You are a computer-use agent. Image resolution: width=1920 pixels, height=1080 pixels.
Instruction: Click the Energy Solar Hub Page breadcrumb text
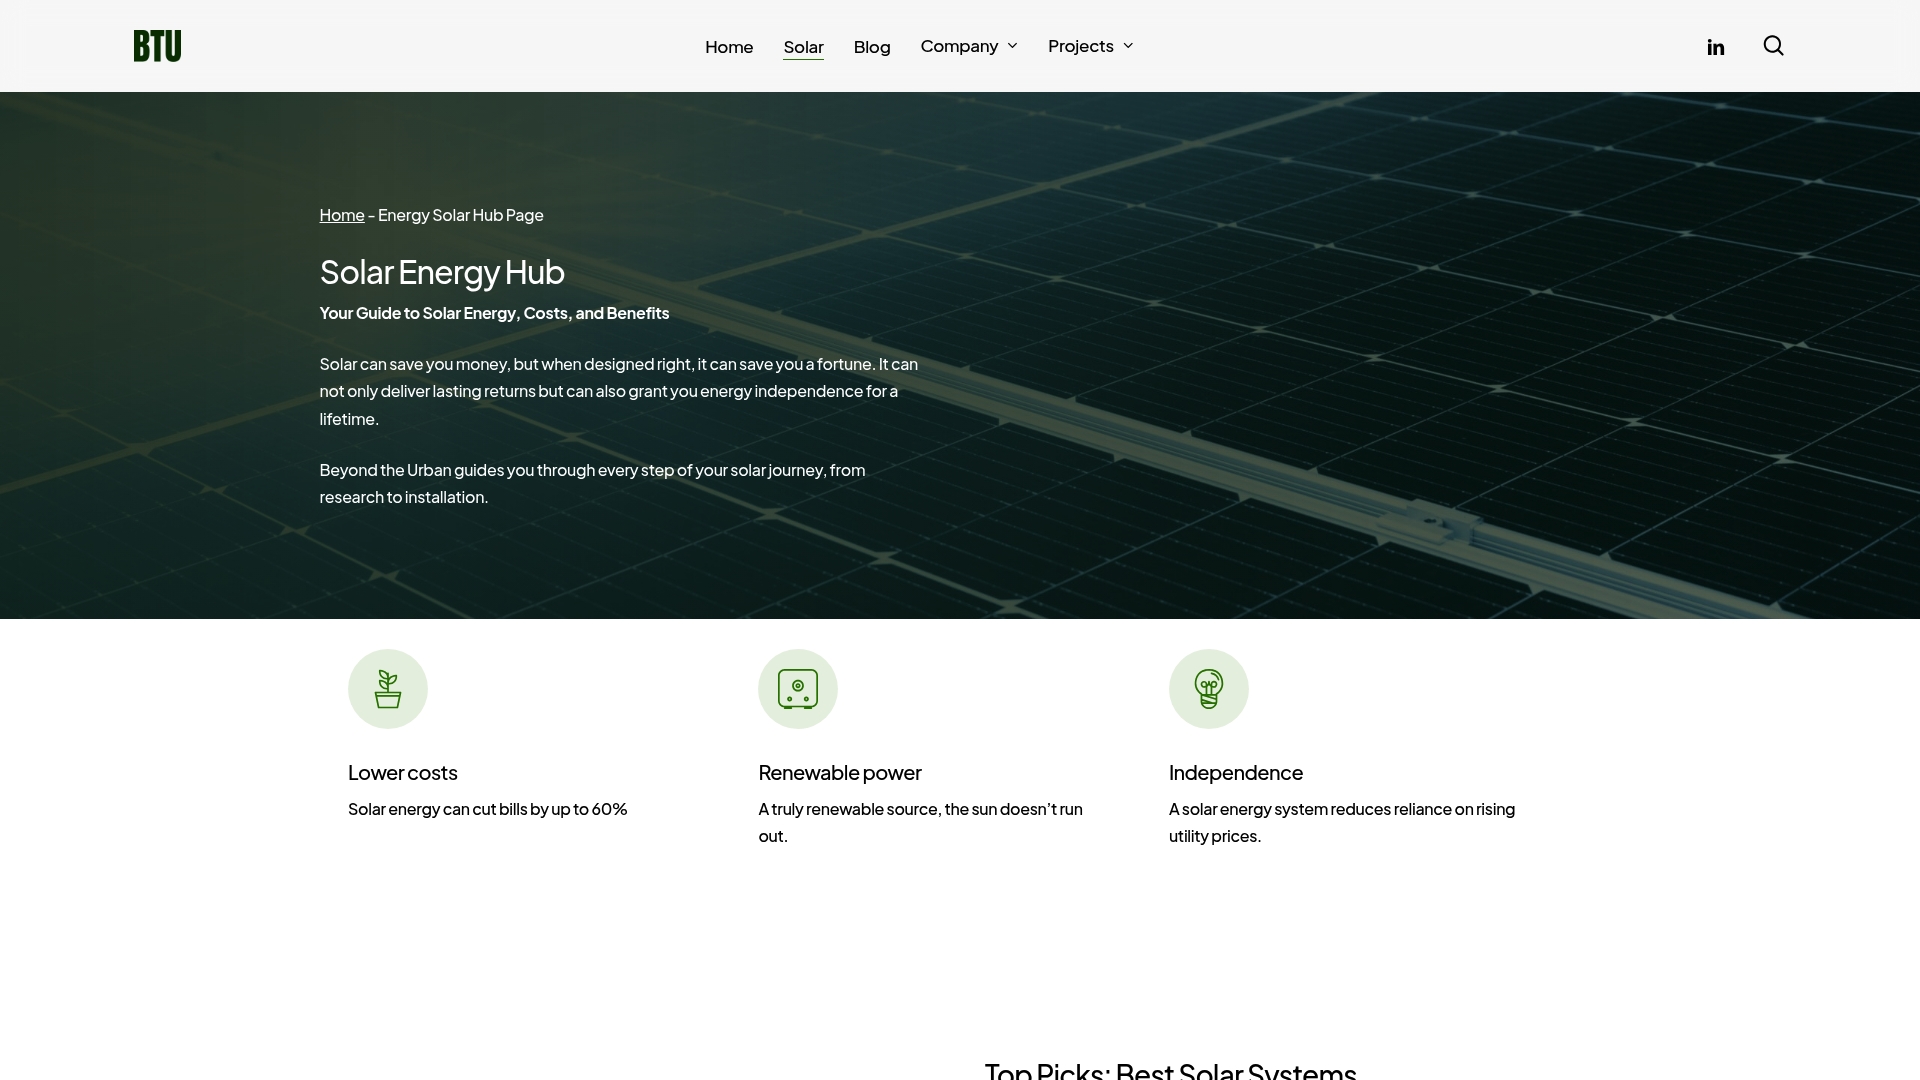tap(459, 214)
